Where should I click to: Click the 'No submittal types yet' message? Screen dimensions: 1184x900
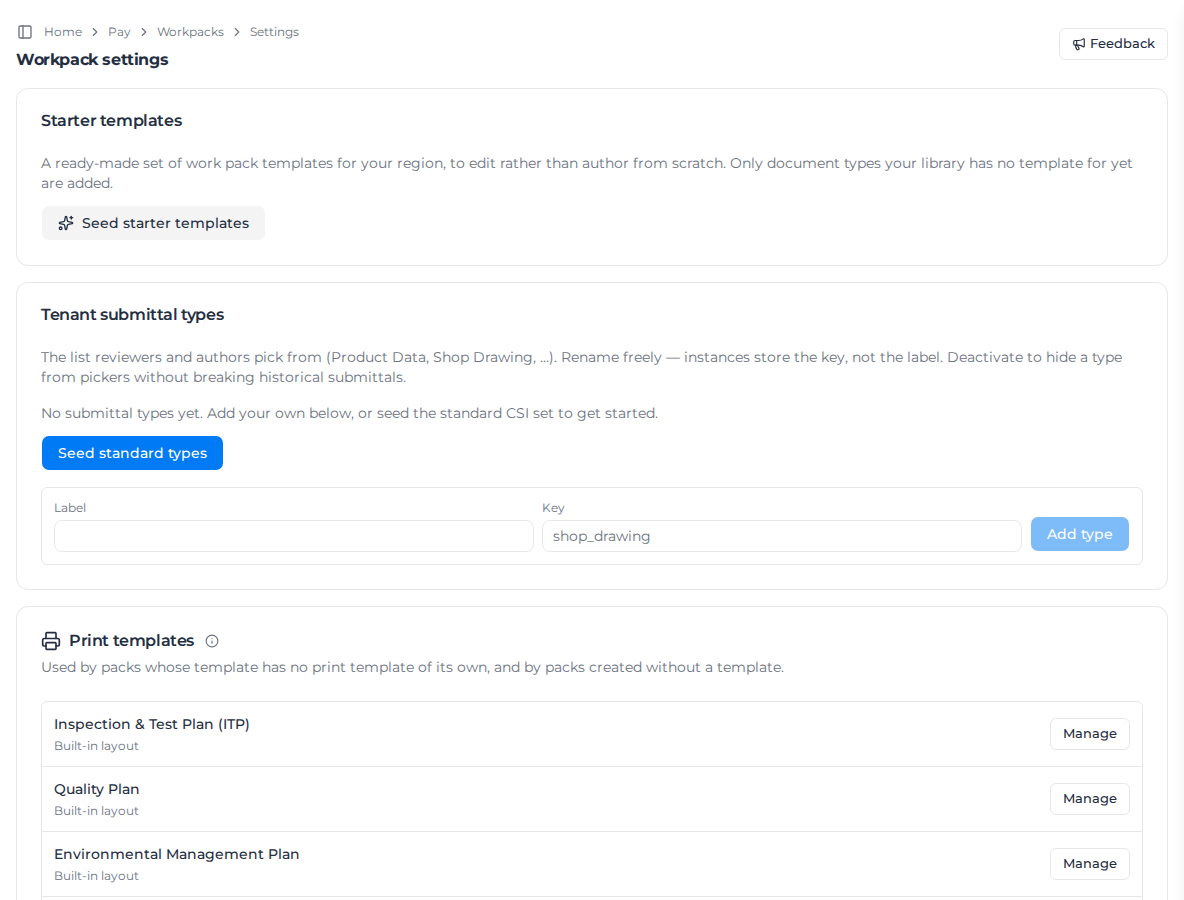click(x=350, y=414)
